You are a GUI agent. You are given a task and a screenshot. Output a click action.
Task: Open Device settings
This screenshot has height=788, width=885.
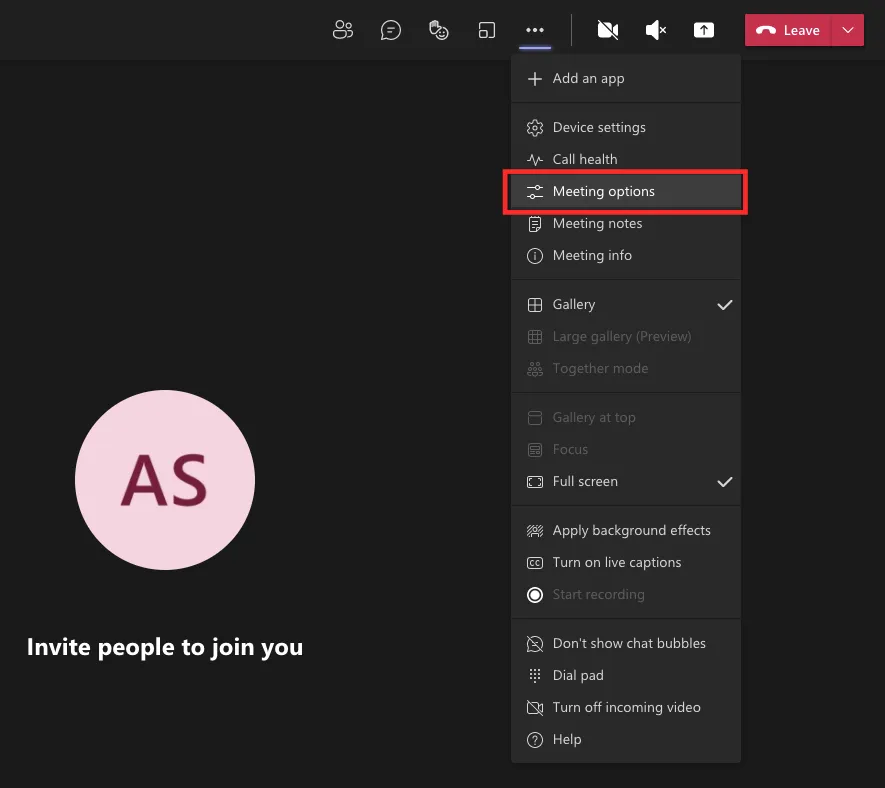598,127
